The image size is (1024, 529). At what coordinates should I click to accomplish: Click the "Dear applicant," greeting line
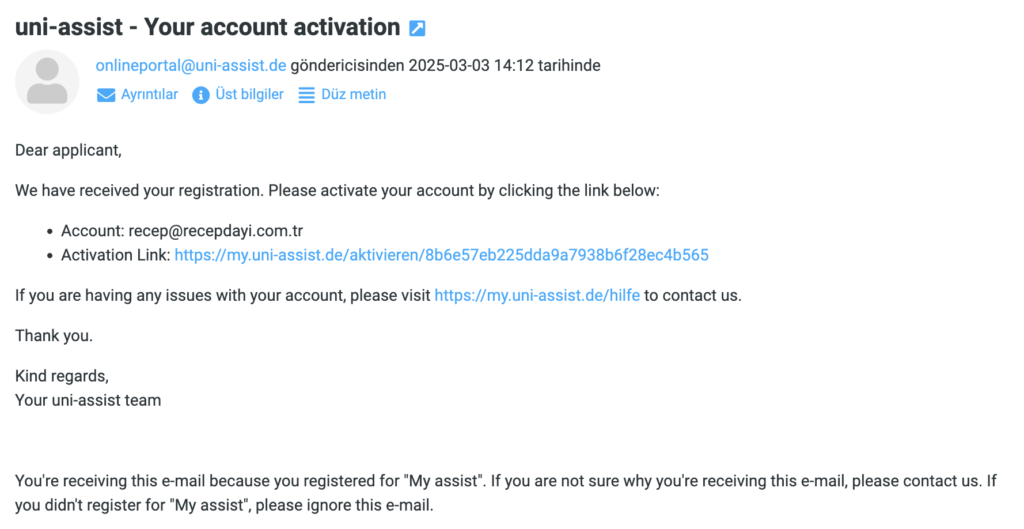click(x=68, y=151)
